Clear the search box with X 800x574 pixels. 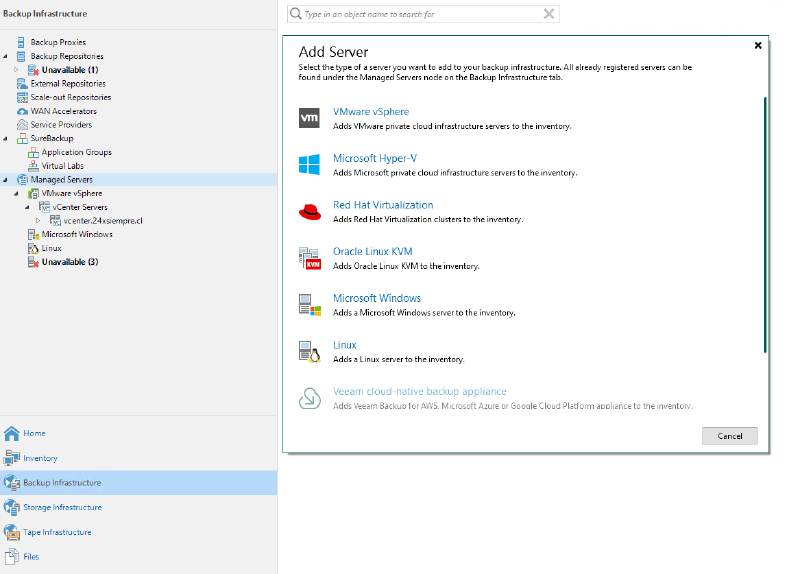click(x=549, y=14)
